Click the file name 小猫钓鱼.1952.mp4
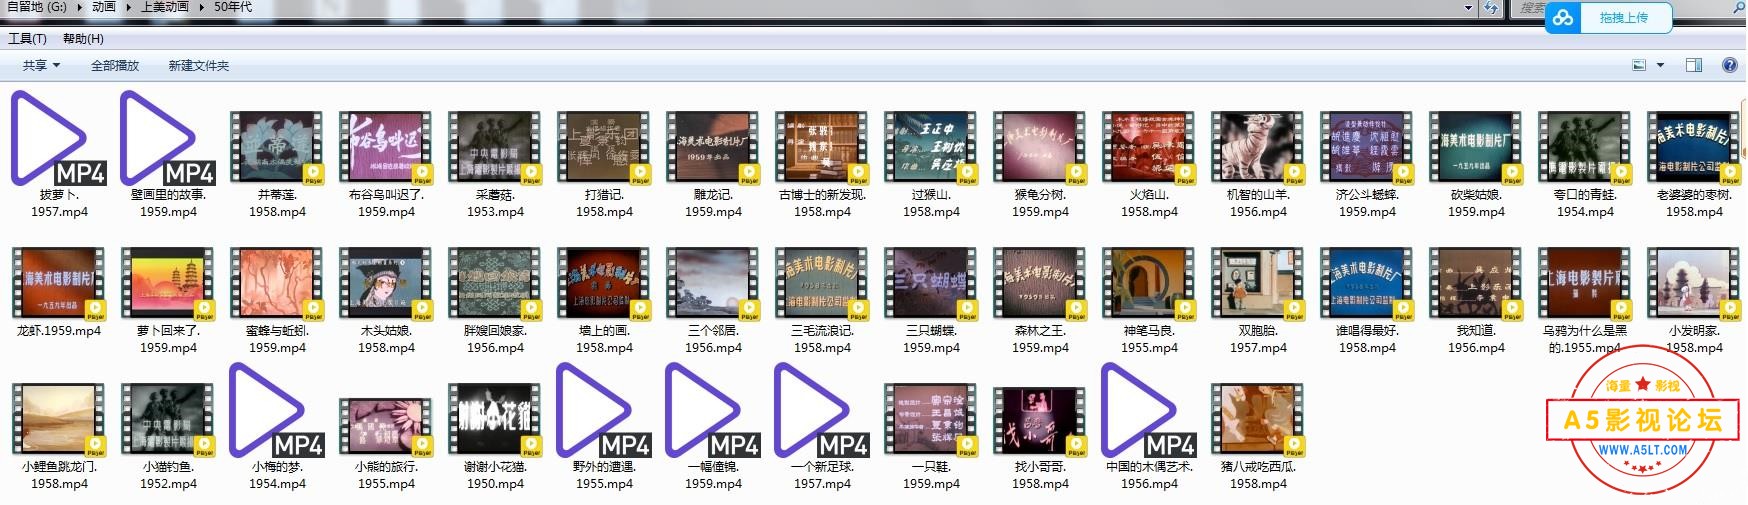The image size is (1748, 505). click(x=168, y=475)
